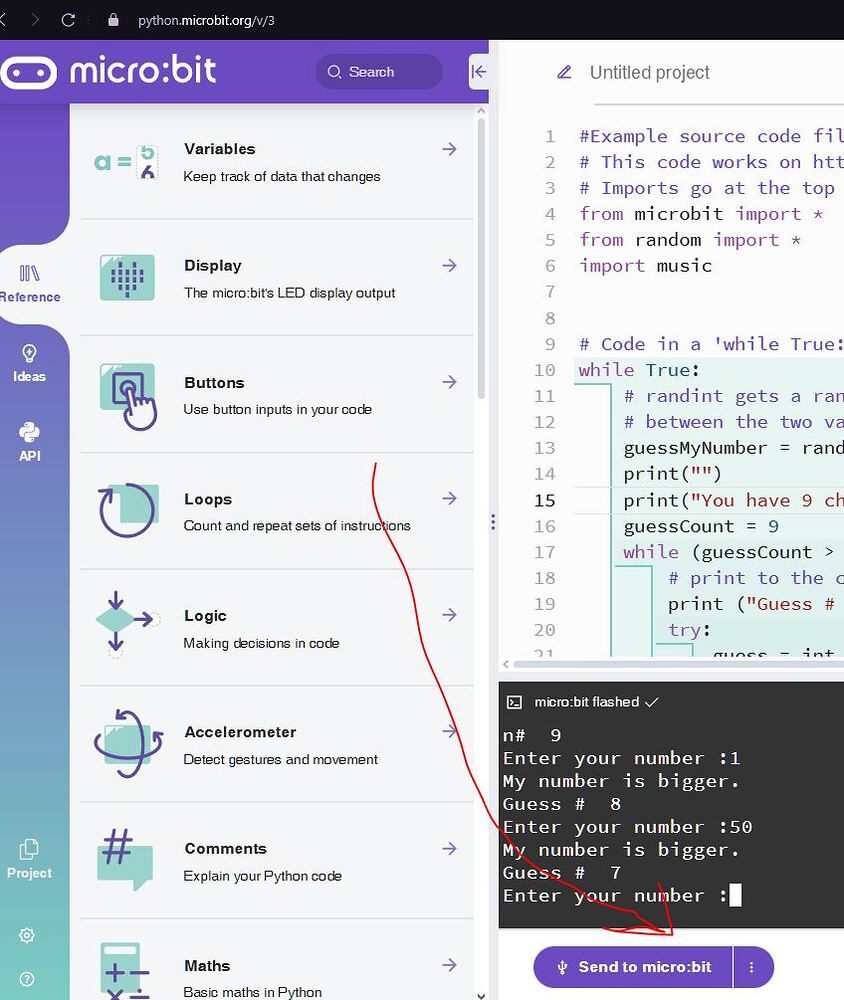Click the Search input field
Screen dimensions: 844x1000
(x=378, y=71)
